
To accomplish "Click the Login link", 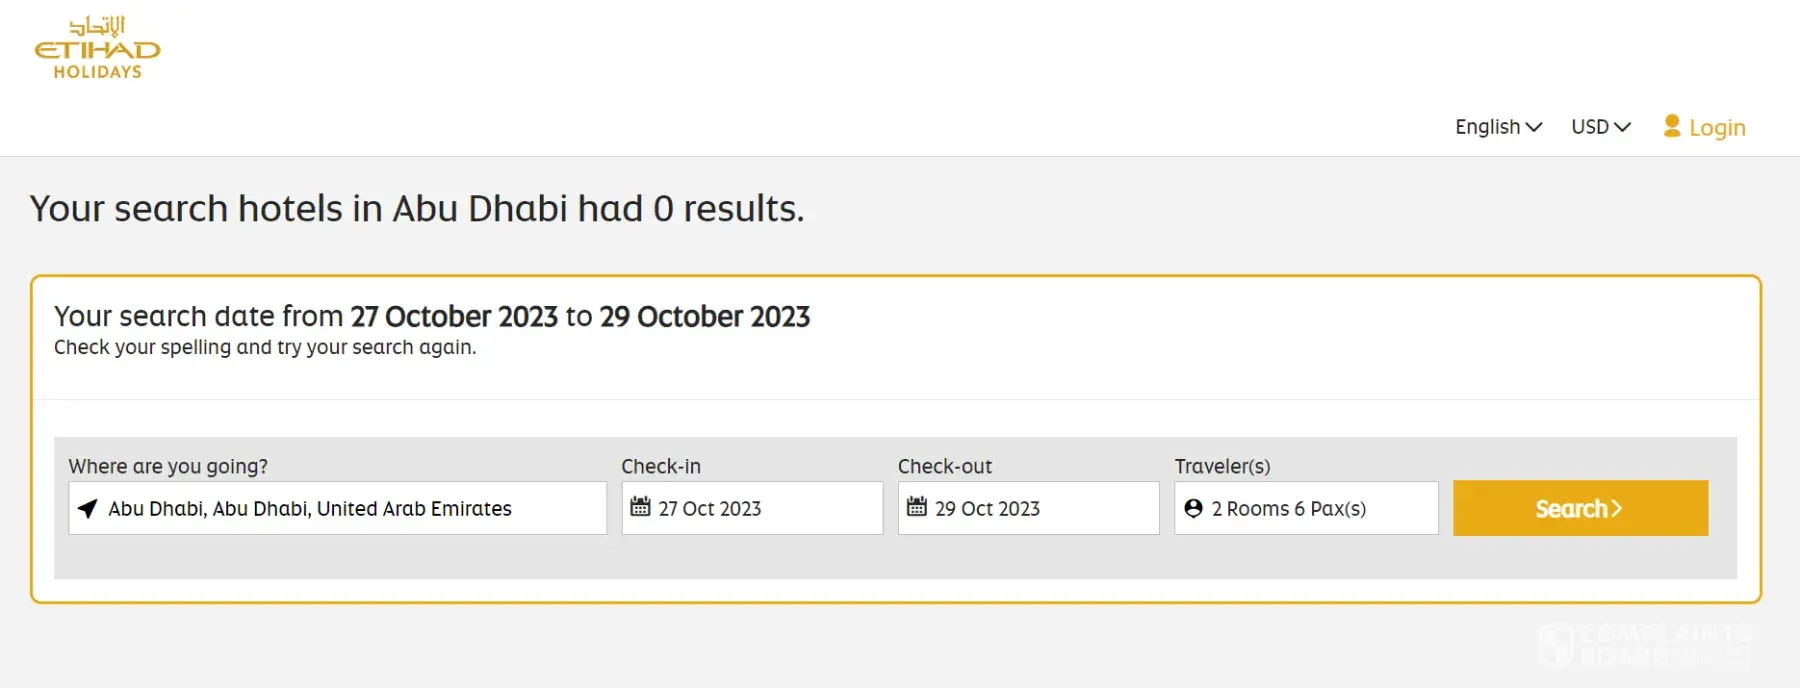I will point(1716,128).
